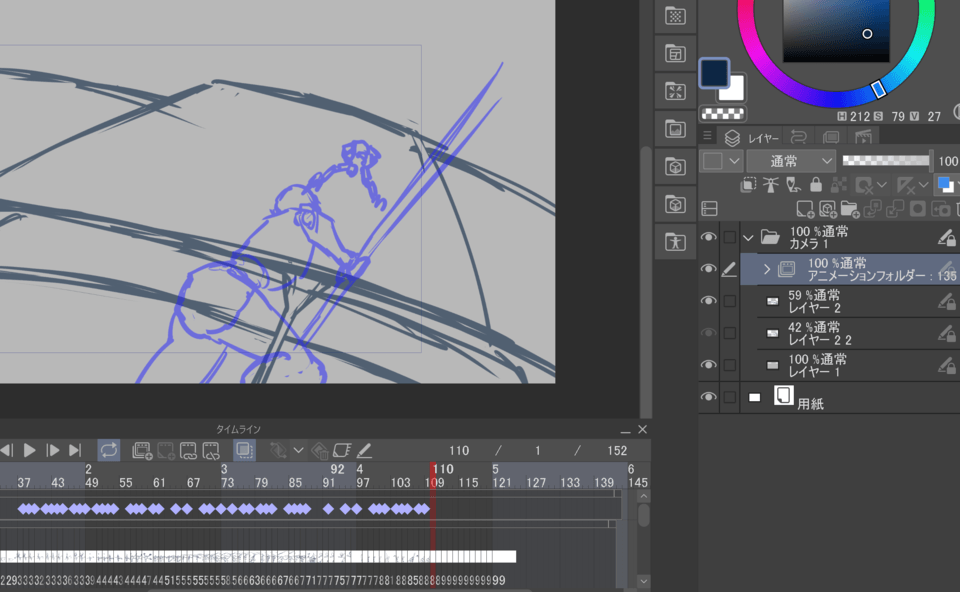Hide レイヤー 2 with the eye icon
960x592 pixels.
pos(708,301)
